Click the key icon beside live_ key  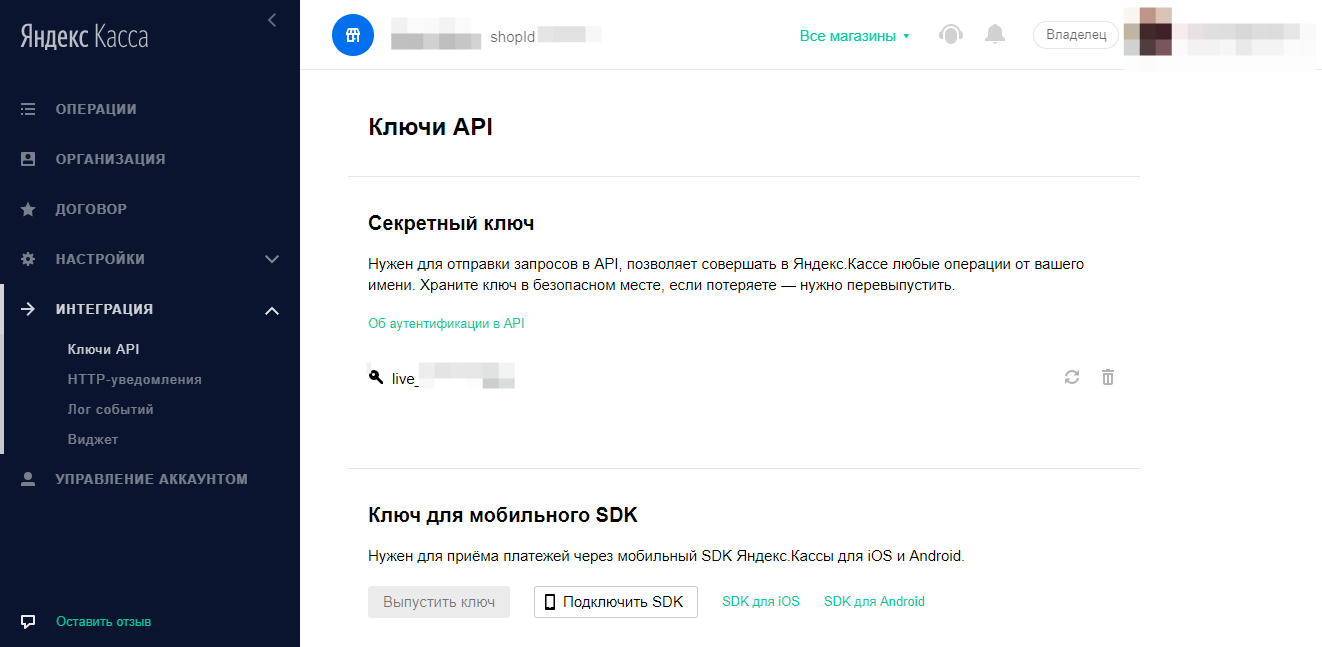pos(376,377)
